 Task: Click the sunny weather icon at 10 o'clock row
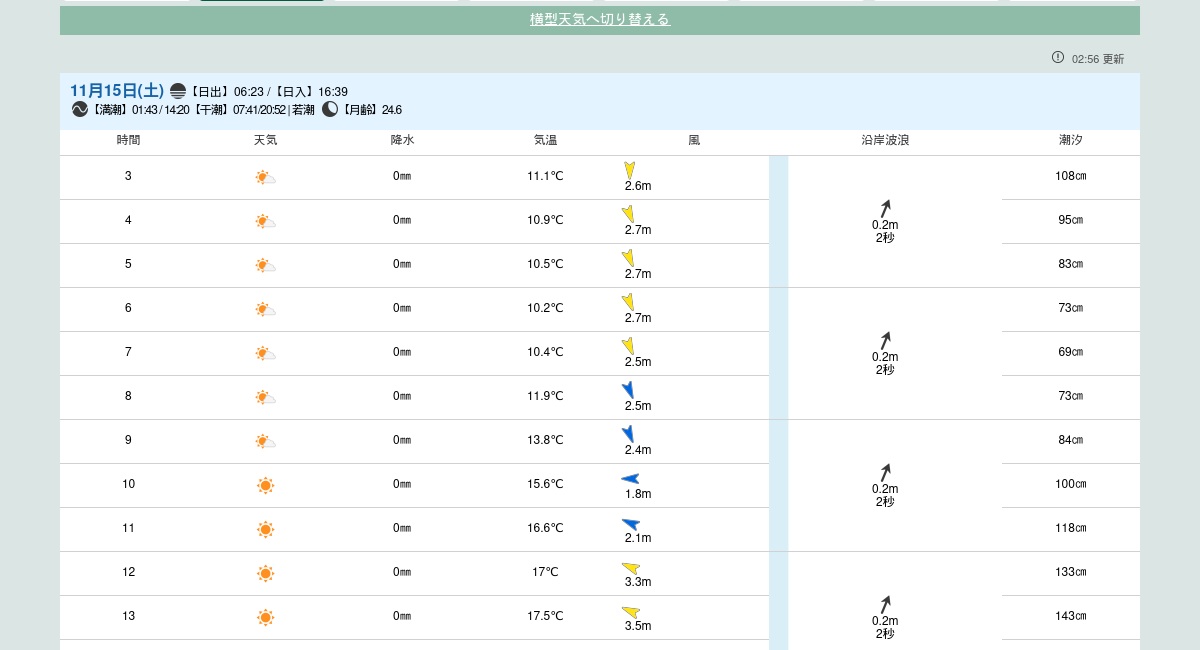[x=265, y=486]
